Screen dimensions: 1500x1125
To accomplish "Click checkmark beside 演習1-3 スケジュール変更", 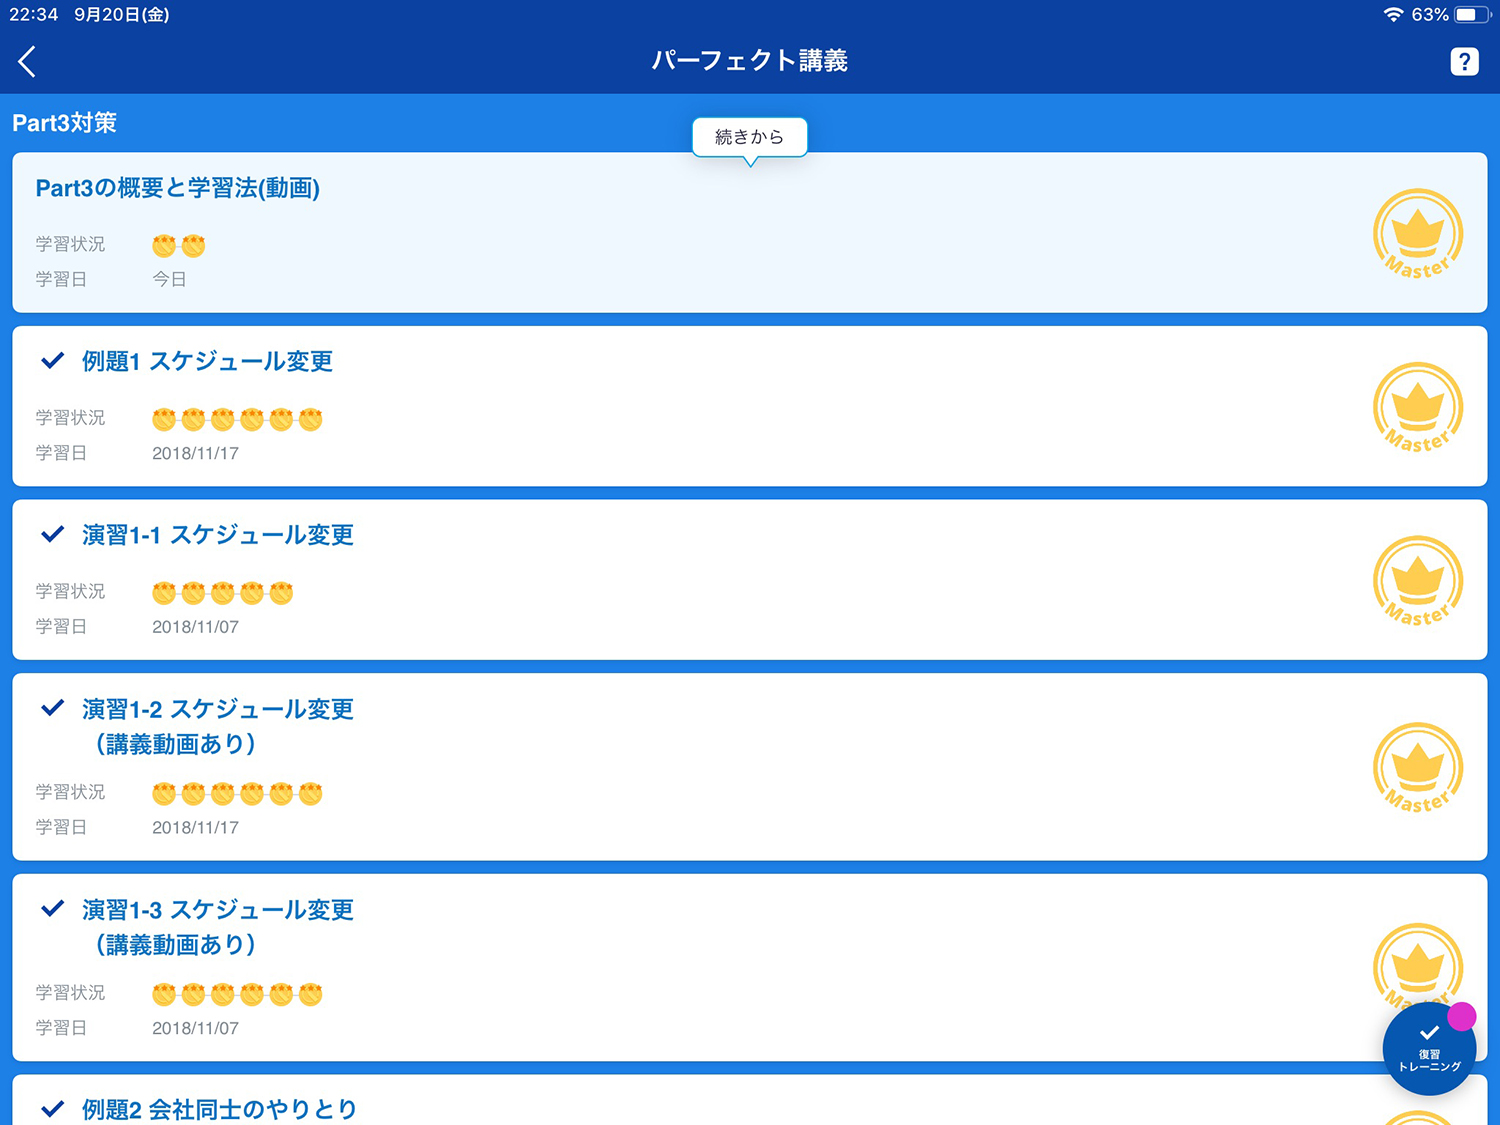I will 53,909.
